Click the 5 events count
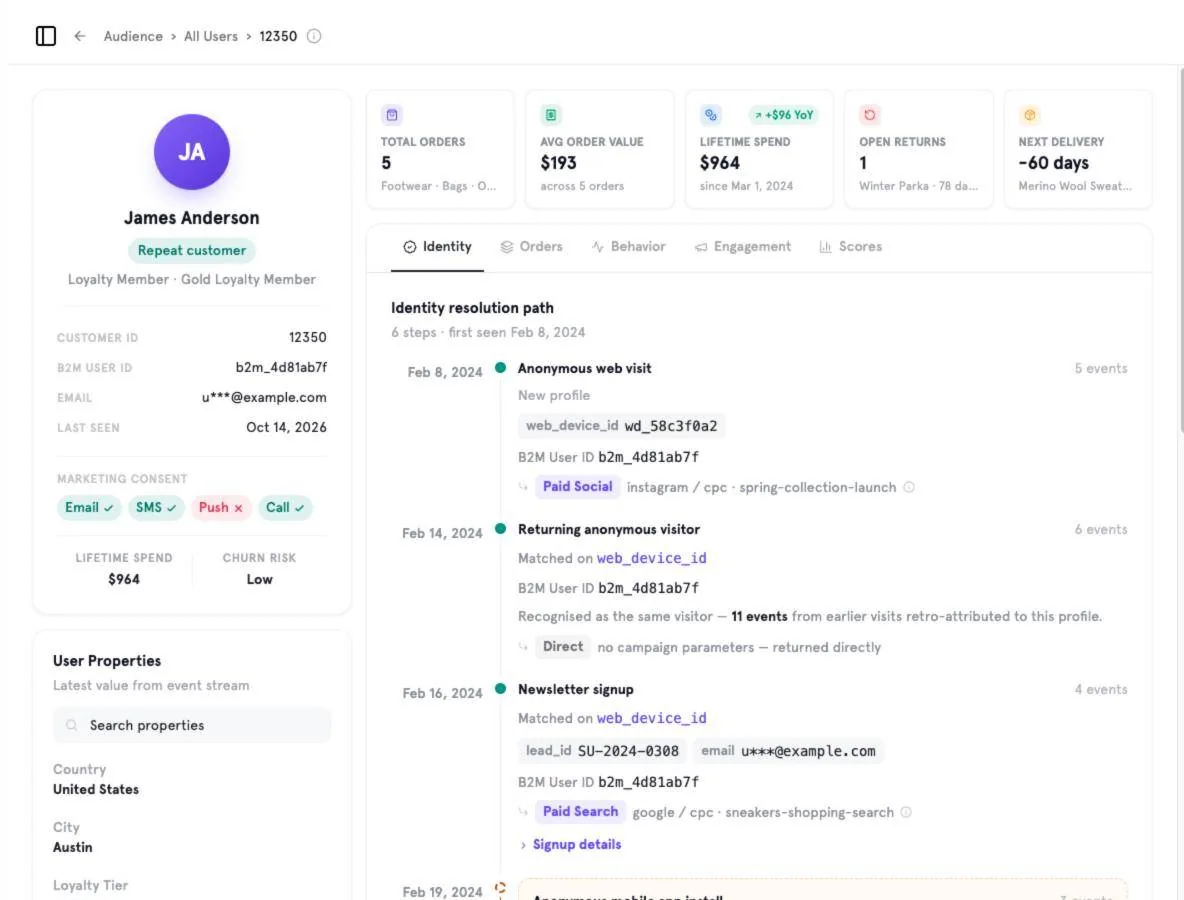 pyautogui.click(x=1101, y=368)
